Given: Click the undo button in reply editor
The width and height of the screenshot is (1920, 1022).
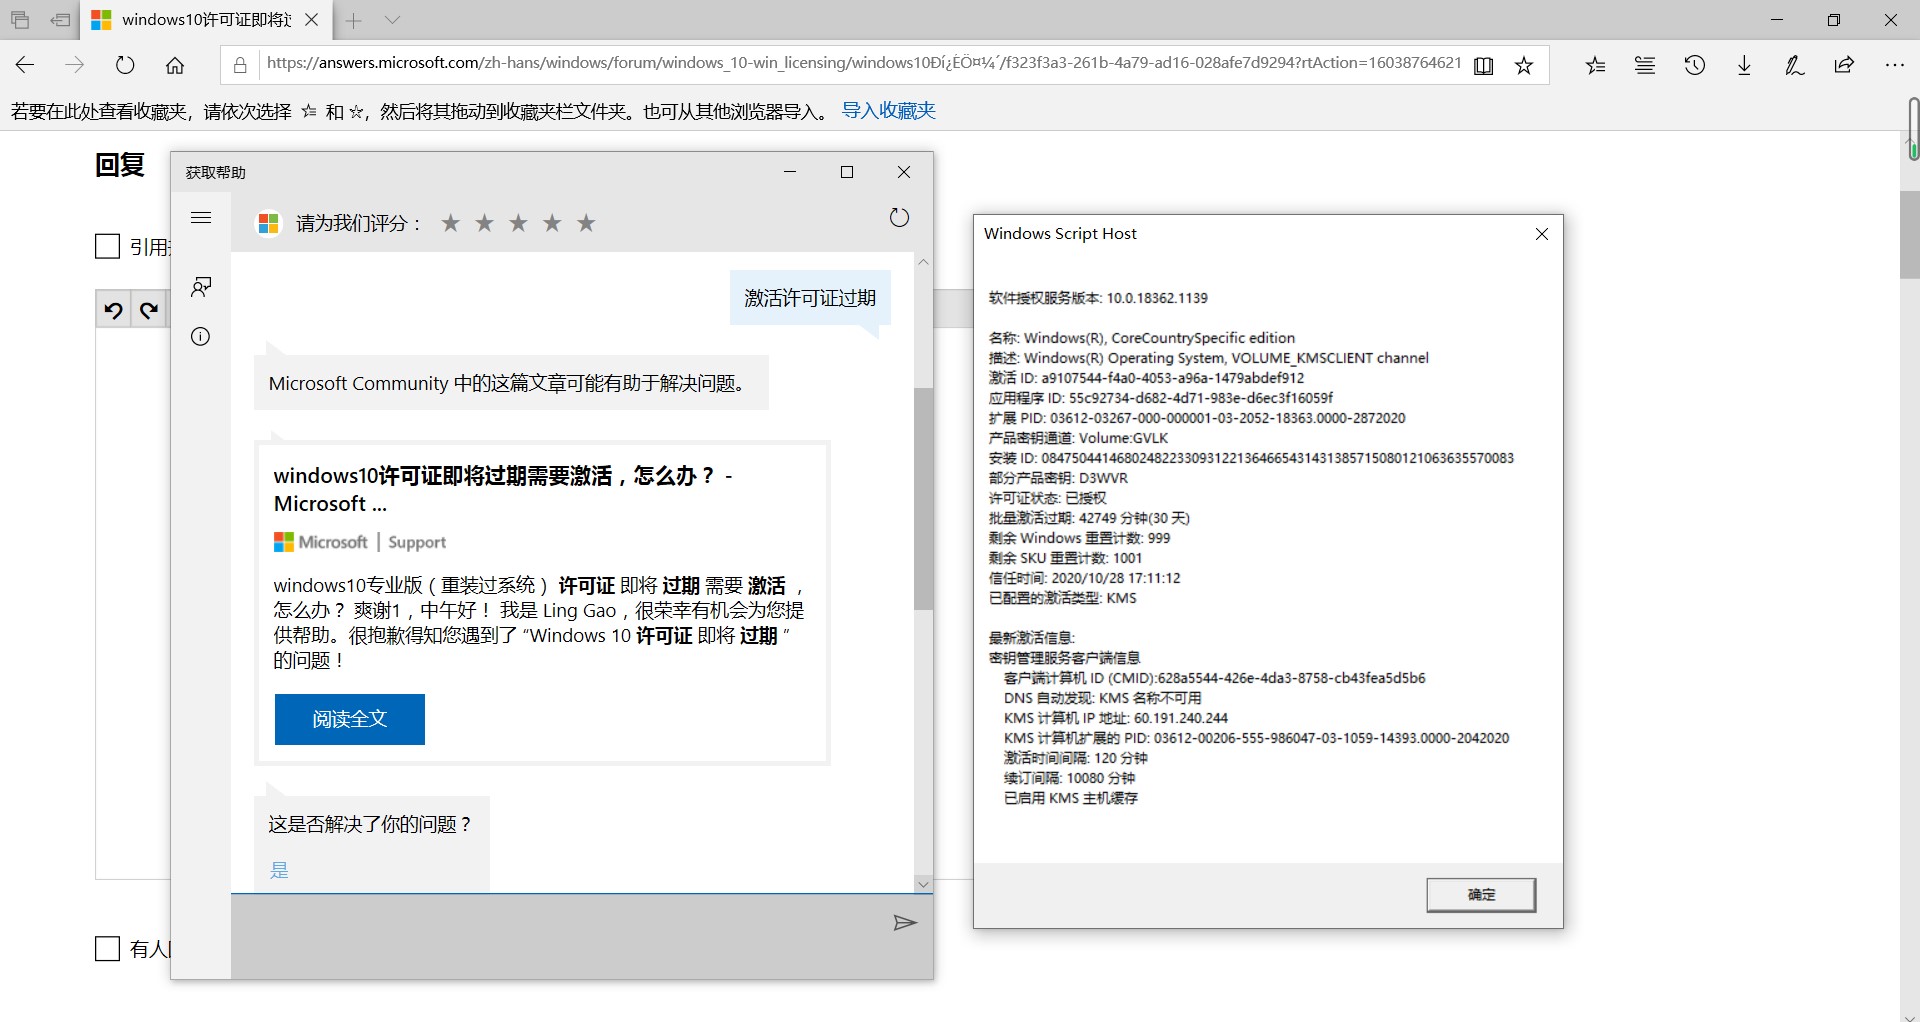Looking at the screenshot, I should pyautogui.click(x=114, y=310).
